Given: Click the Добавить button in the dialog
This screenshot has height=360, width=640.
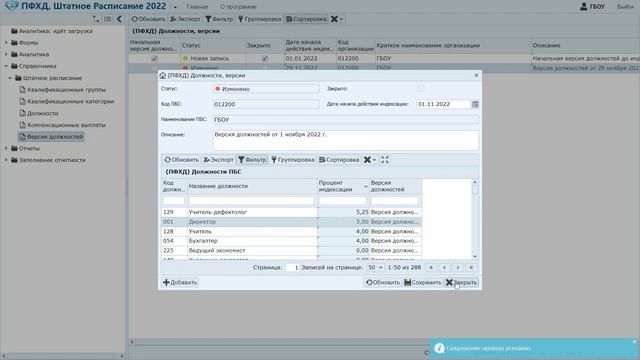Looking at the screenshot, I should pos(180,282).
